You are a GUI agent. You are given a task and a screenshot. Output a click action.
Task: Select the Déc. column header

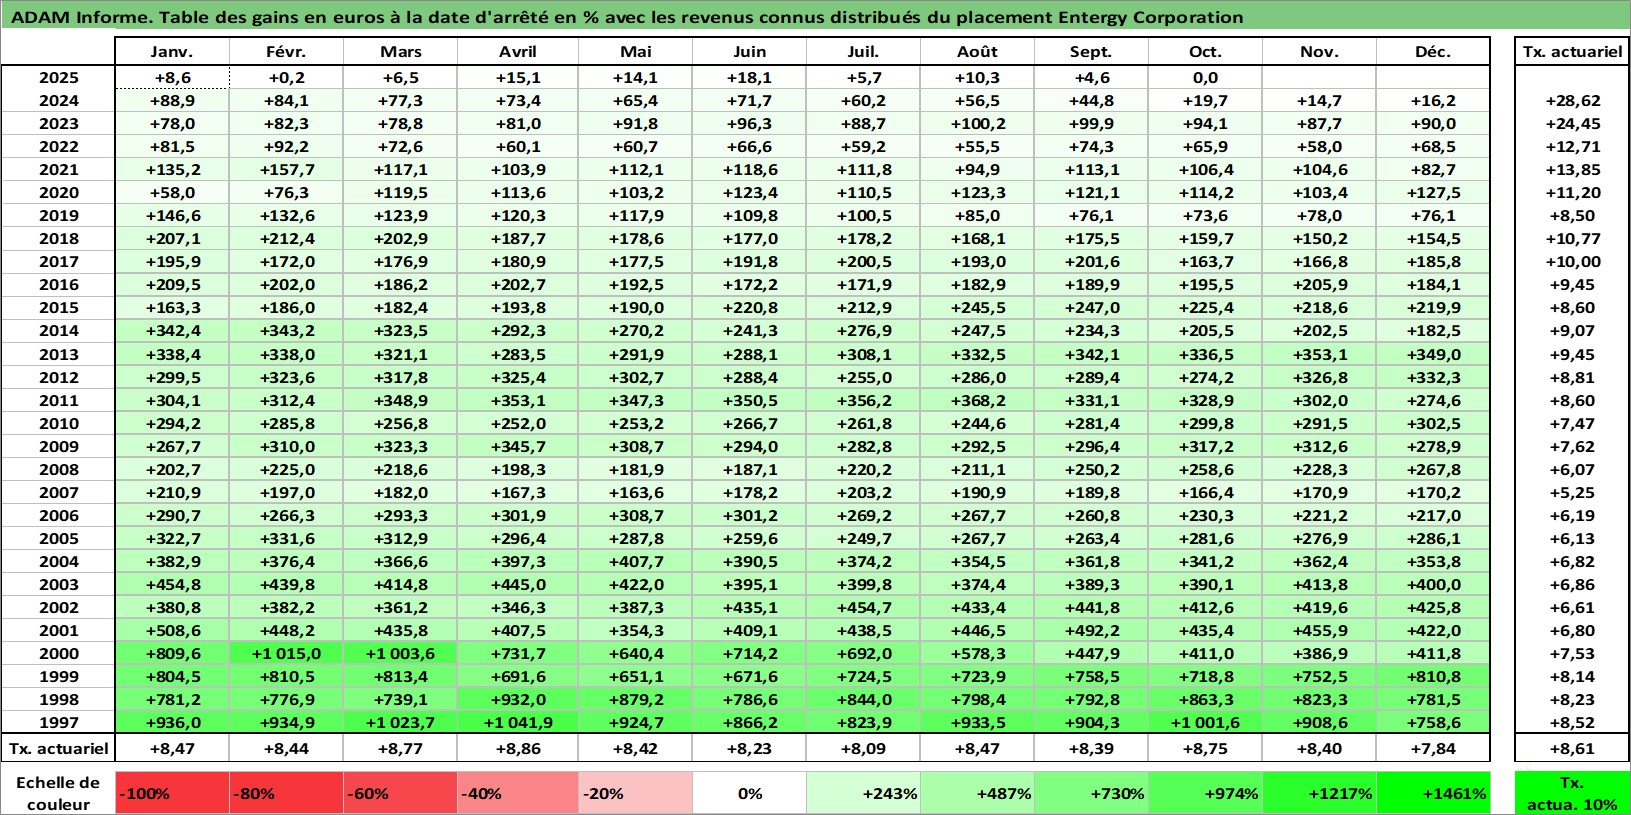tap(1433, 52)
